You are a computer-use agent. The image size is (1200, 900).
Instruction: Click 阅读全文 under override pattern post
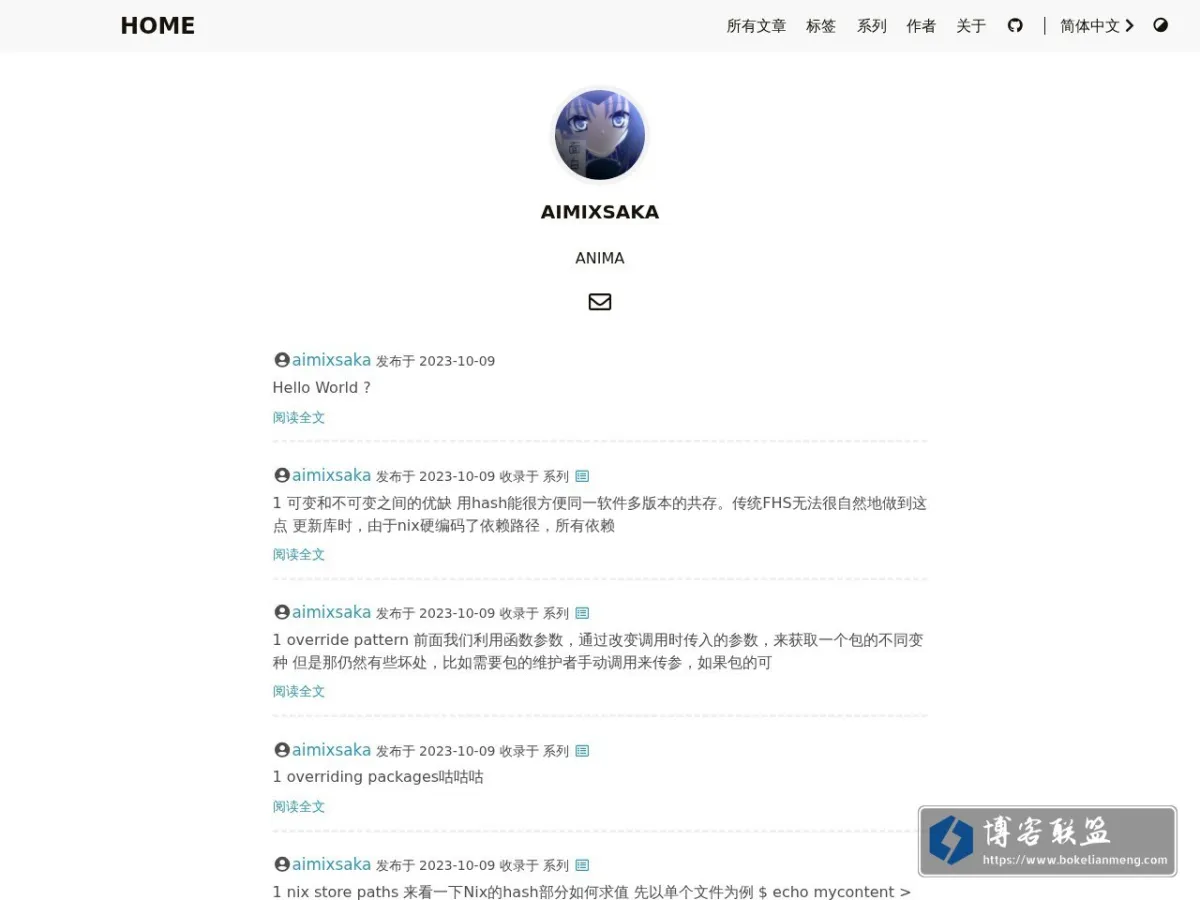click(x=299, y=692)
